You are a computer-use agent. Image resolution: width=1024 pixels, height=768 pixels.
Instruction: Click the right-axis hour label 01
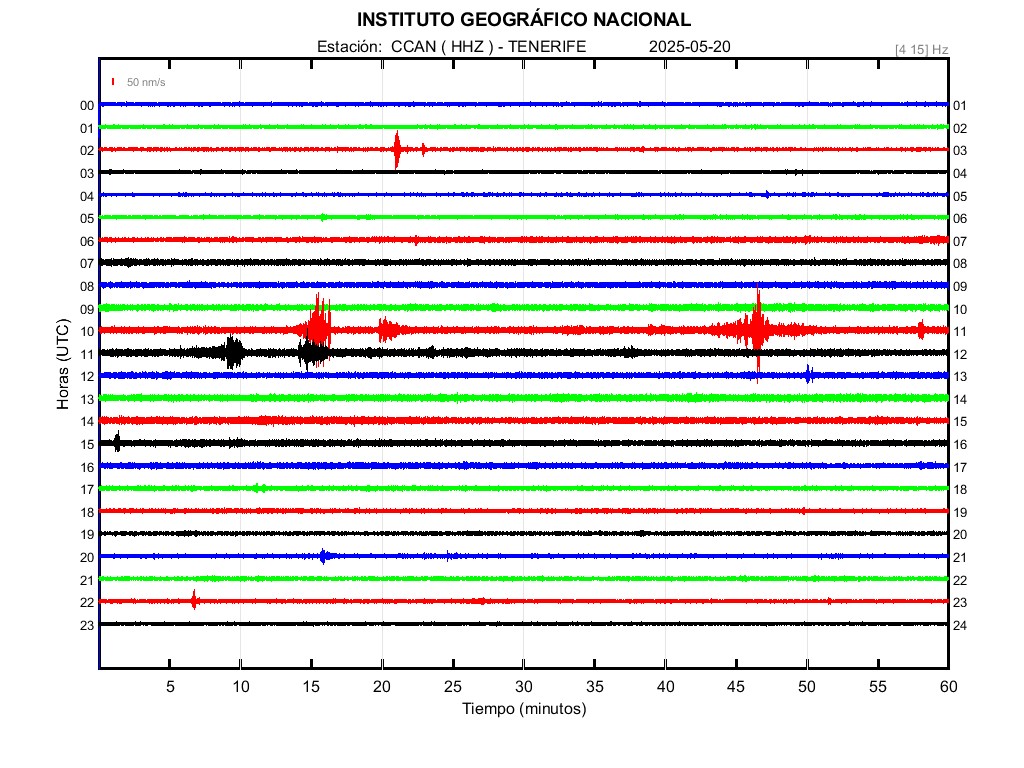(960, 106)
